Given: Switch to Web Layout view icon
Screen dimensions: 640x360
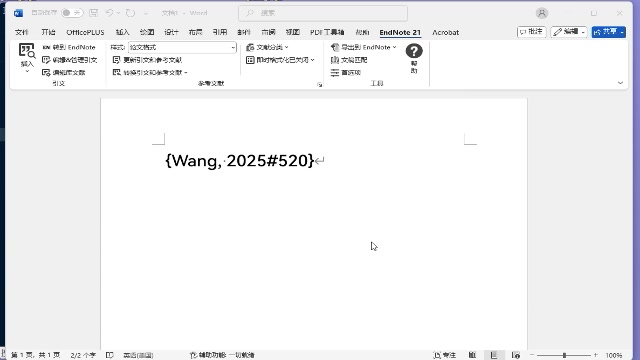Looking at the screenshot, I should pyautogui.click(x=516, y=355).
